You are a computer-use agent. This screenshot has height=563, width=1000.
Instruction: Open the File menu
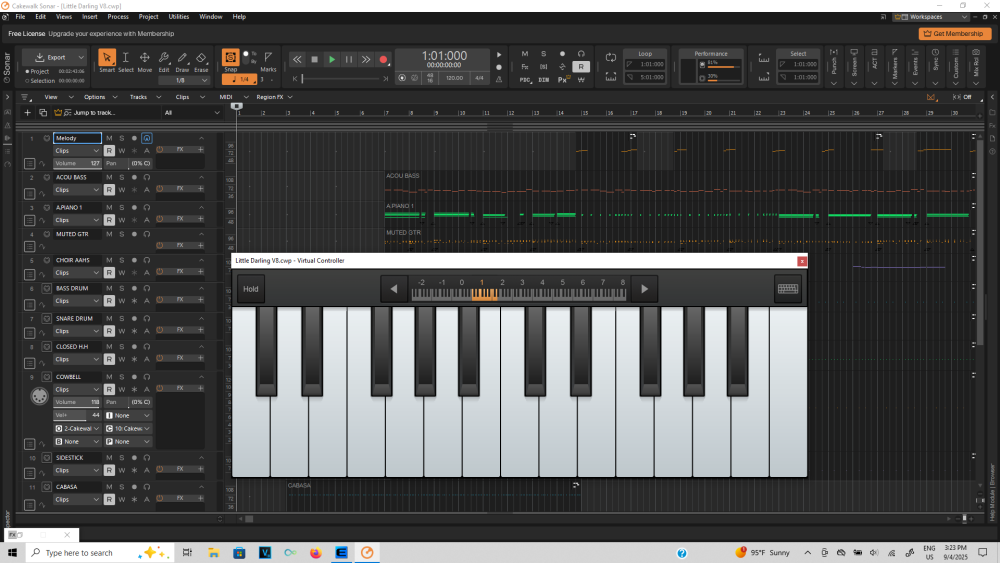tap(20, 17)
